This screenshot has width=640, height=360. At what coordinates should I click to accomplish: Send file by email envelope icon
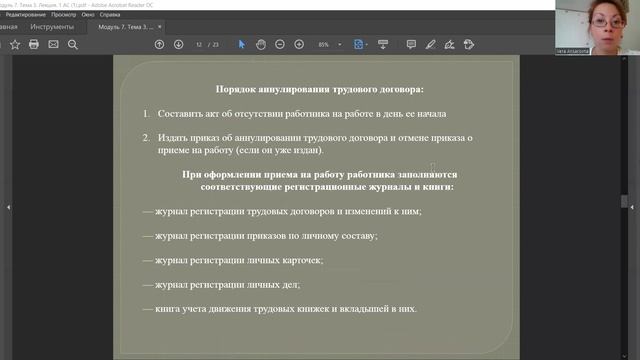pyautogui.click(x=53, y=44)
